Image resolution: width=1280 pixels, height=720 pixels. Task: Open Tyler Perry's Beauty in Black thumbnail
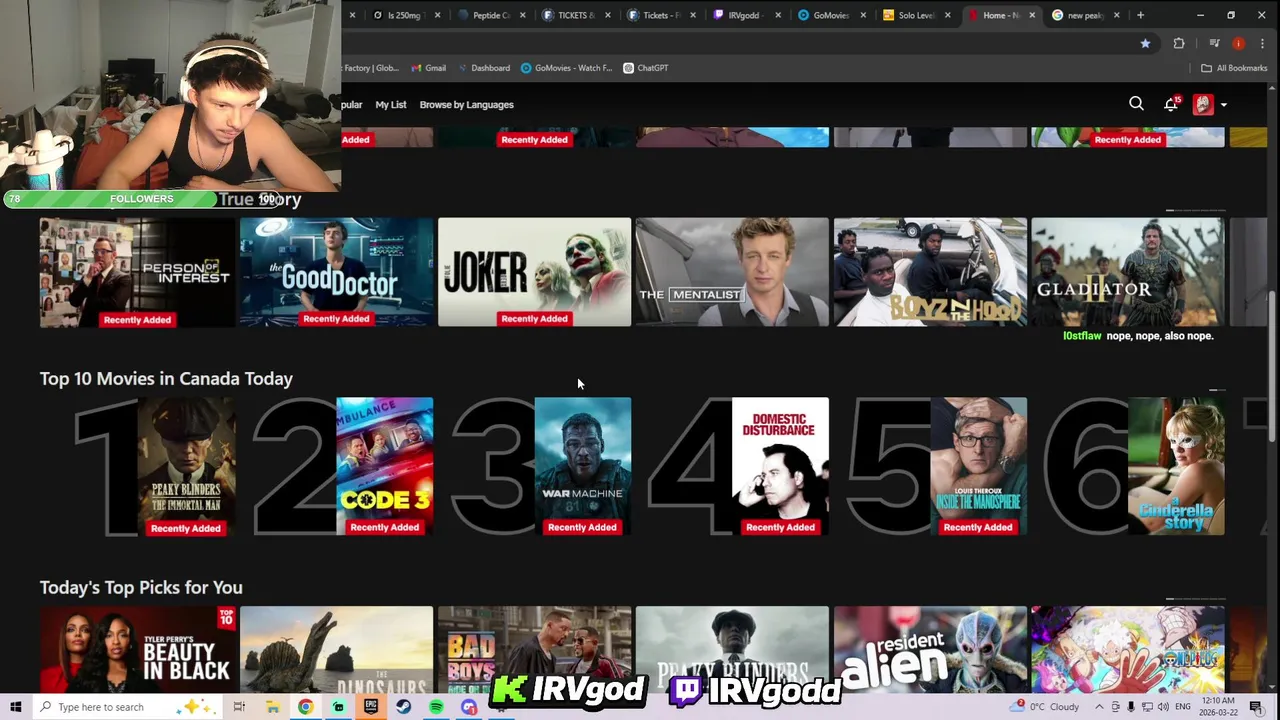pyautogui.click(x=137, y=648)
